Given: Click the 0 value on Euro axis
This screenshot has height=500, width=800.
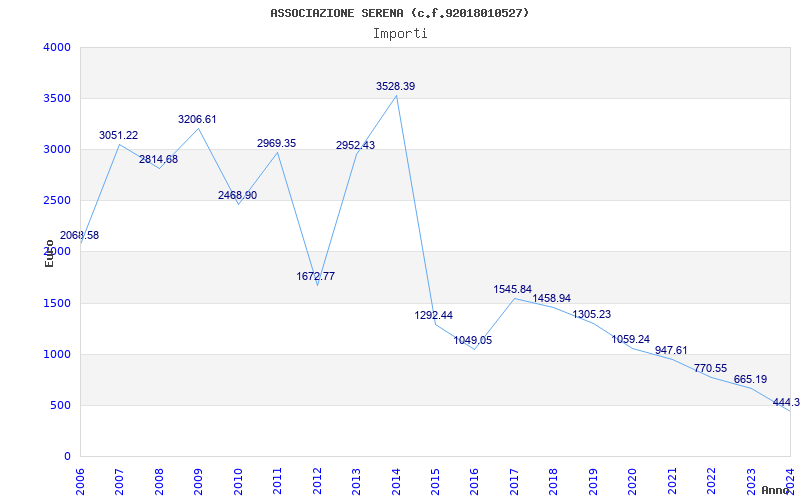Looking at the screenshot, I should [x=67, y=456].
